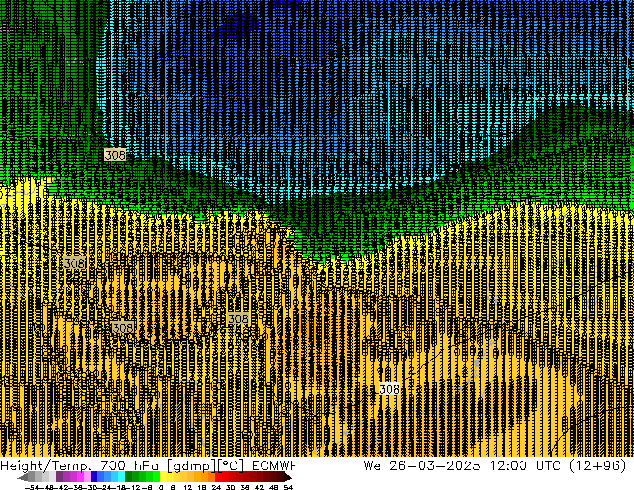Click the 54 tick label on the legend
634x490 pixels.
(288, 487)
